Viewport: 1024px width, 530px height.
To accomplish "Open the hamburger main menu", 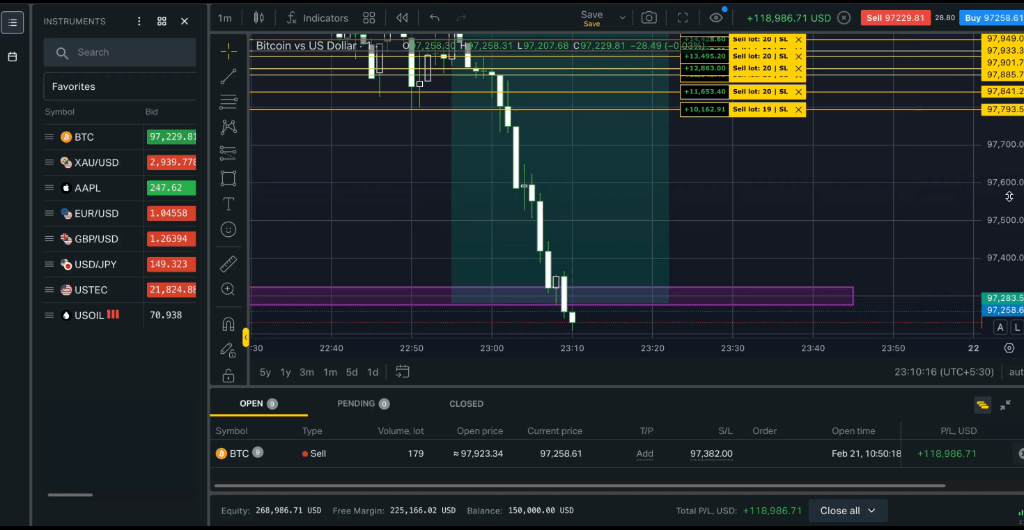I will (12, 22).
